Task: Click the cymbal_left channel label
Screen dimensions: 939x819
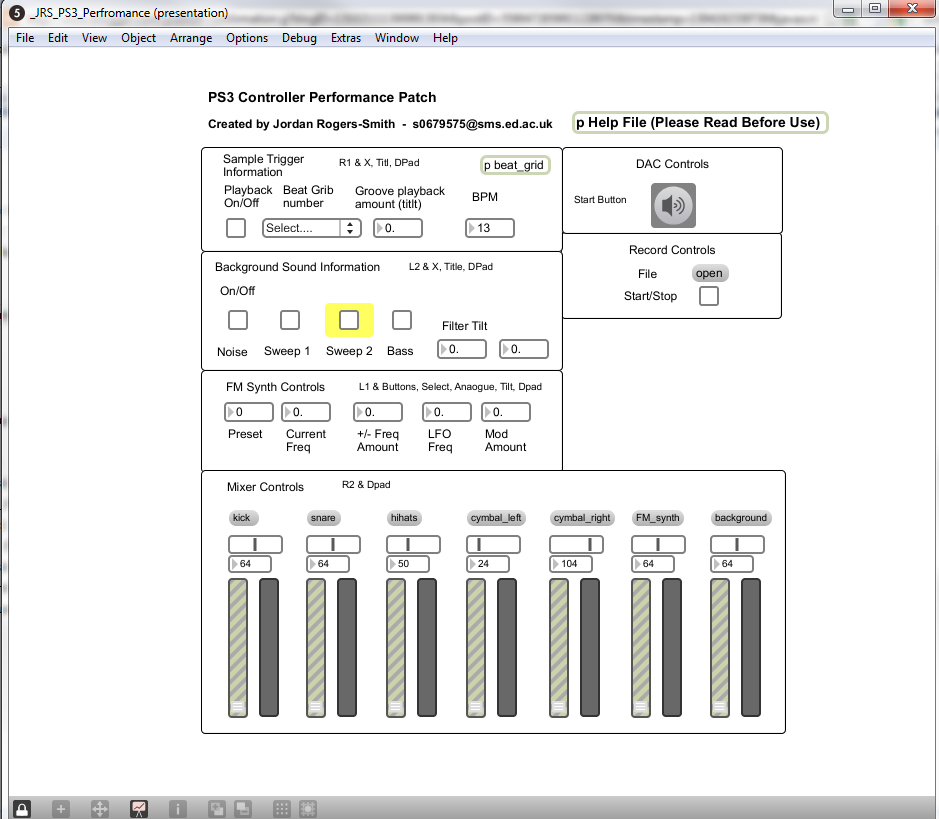Action: pos(496,518)
